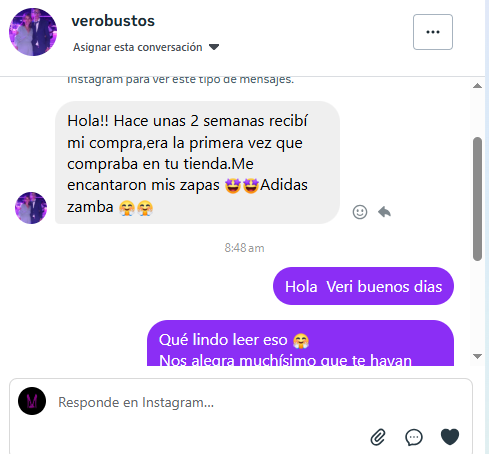This screenshot has width=489, height=454.
Task: Click the scroll up arrow of the chat
Action: click(x=477, y=86)
